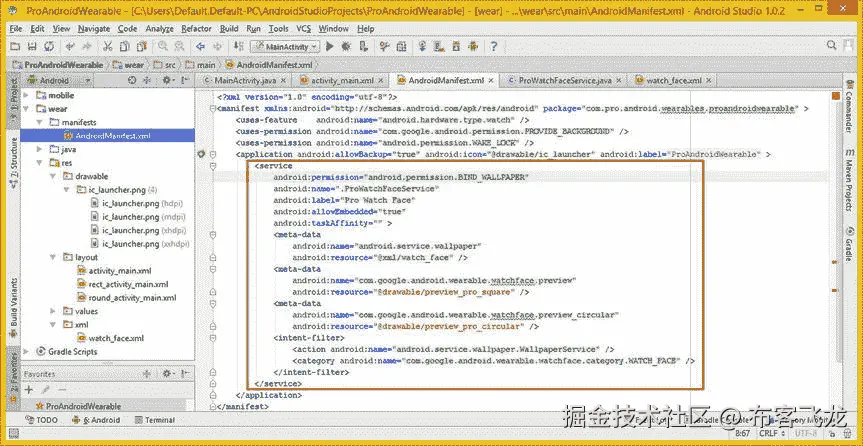The image size is (863, 446).
Task: Open the Gradle side panel
Action: [x=850, y=244]
